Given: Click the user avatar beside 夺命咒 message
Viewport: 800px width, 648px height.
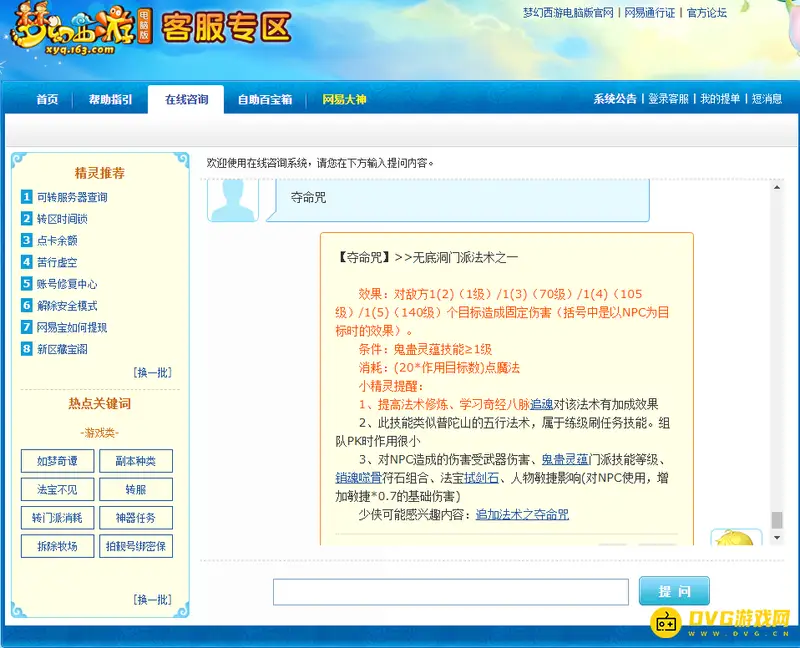Looking at the screenshot, I should [x=233, y=200].
